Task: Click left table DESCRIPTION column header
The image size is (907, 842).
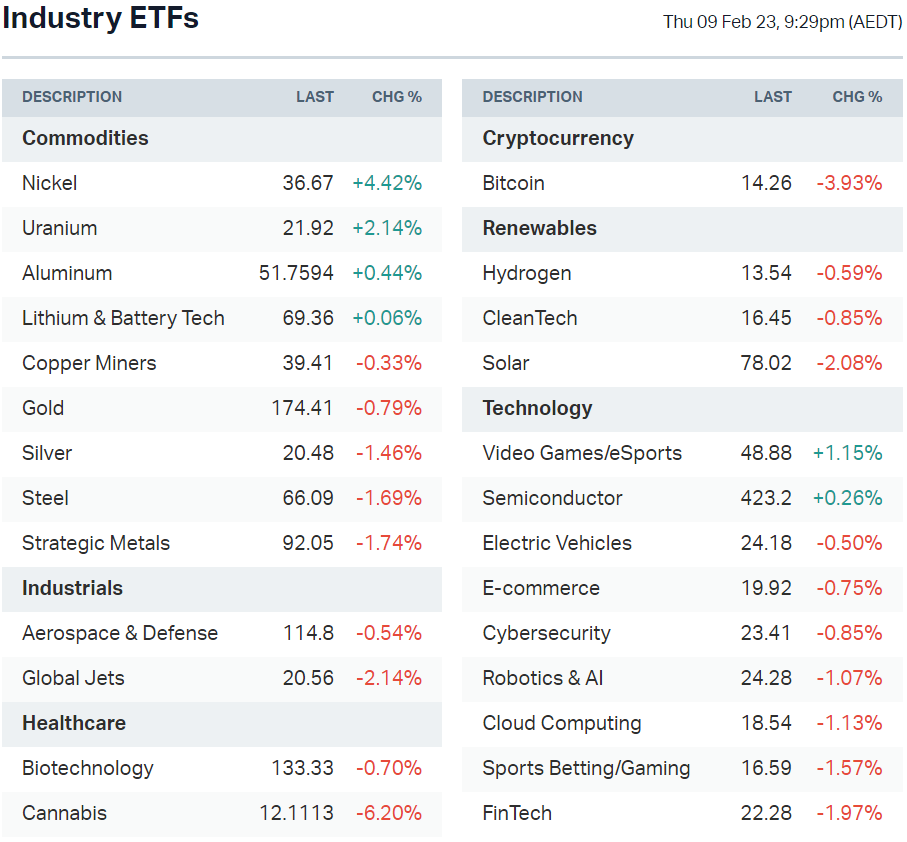Action: (72, 97)
